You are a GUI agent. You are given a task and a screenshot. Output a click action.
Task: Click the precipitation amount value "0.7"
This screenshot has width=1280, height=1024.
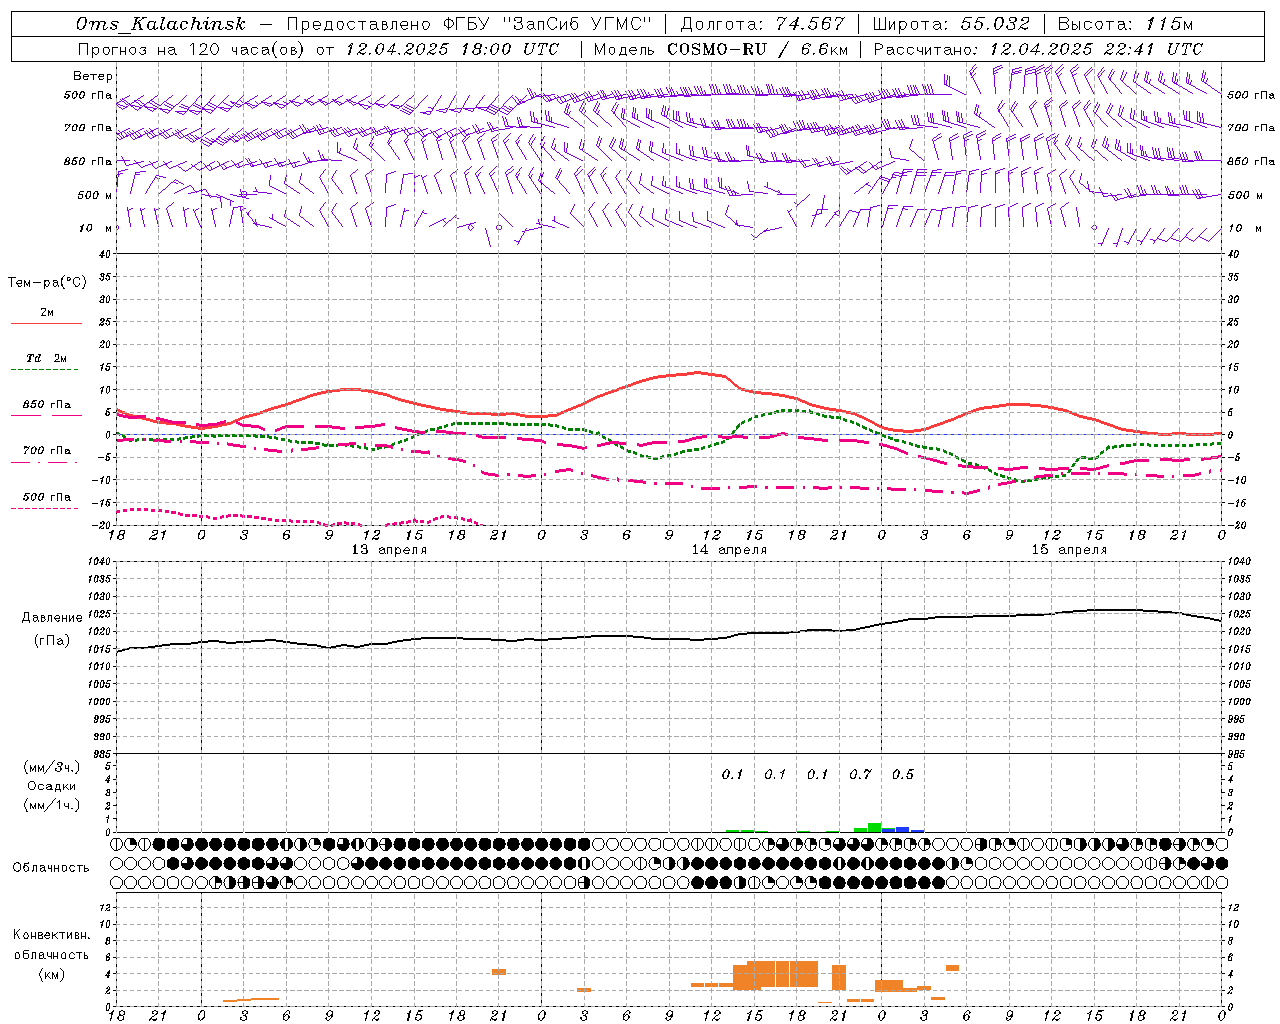(860, 774)
